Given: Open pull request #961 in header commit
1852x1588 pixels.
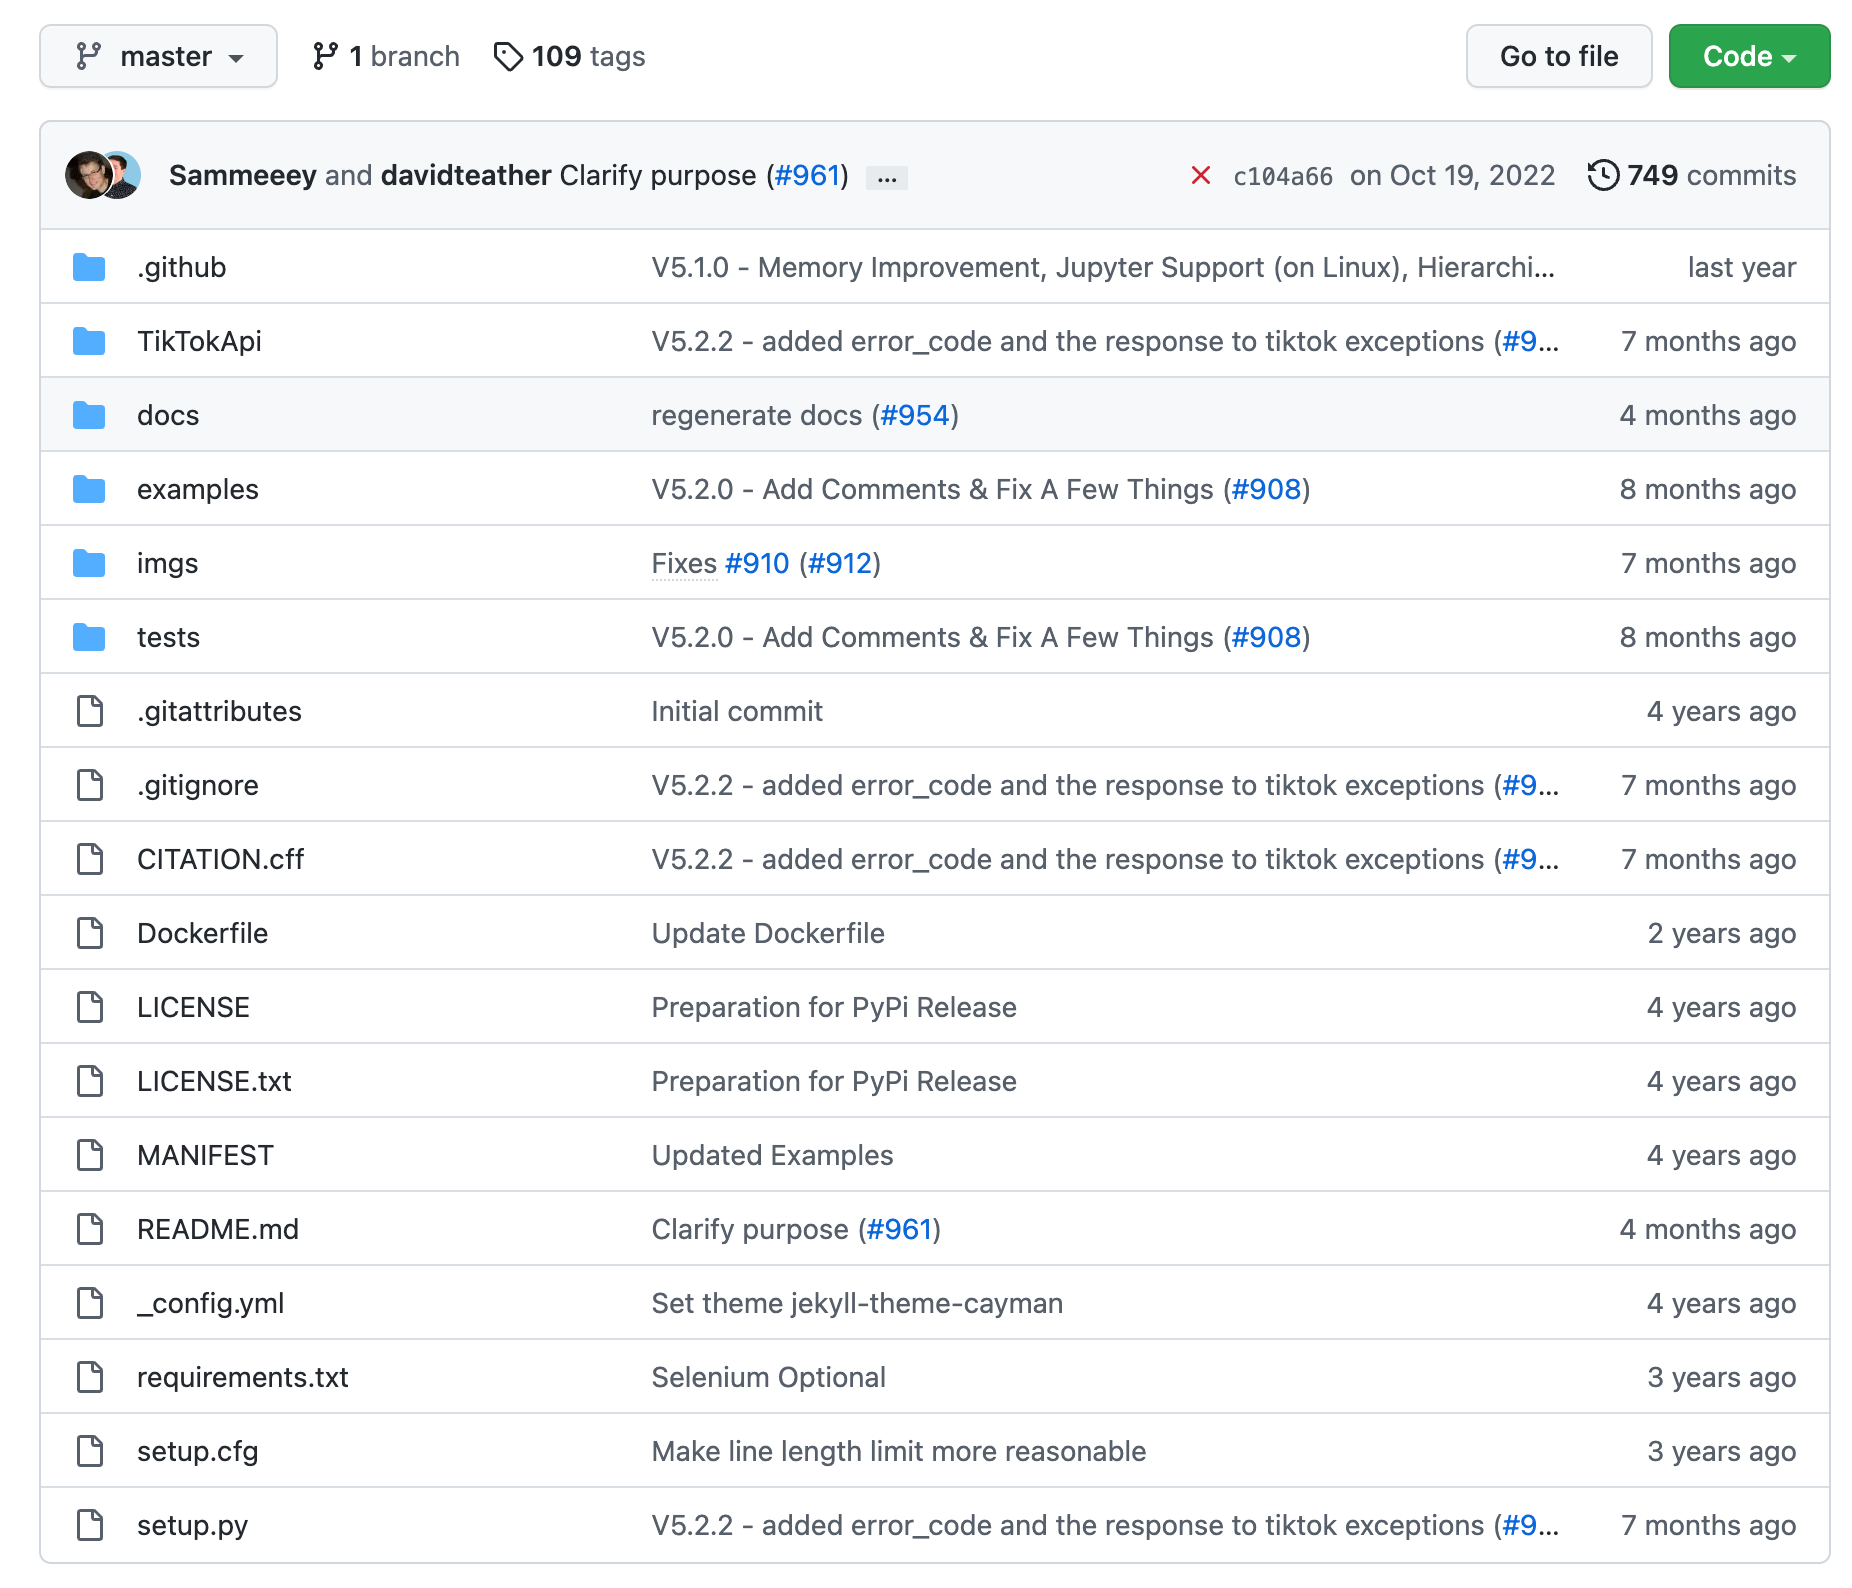Looking at the screenshot, I should (x=807, y=175).
